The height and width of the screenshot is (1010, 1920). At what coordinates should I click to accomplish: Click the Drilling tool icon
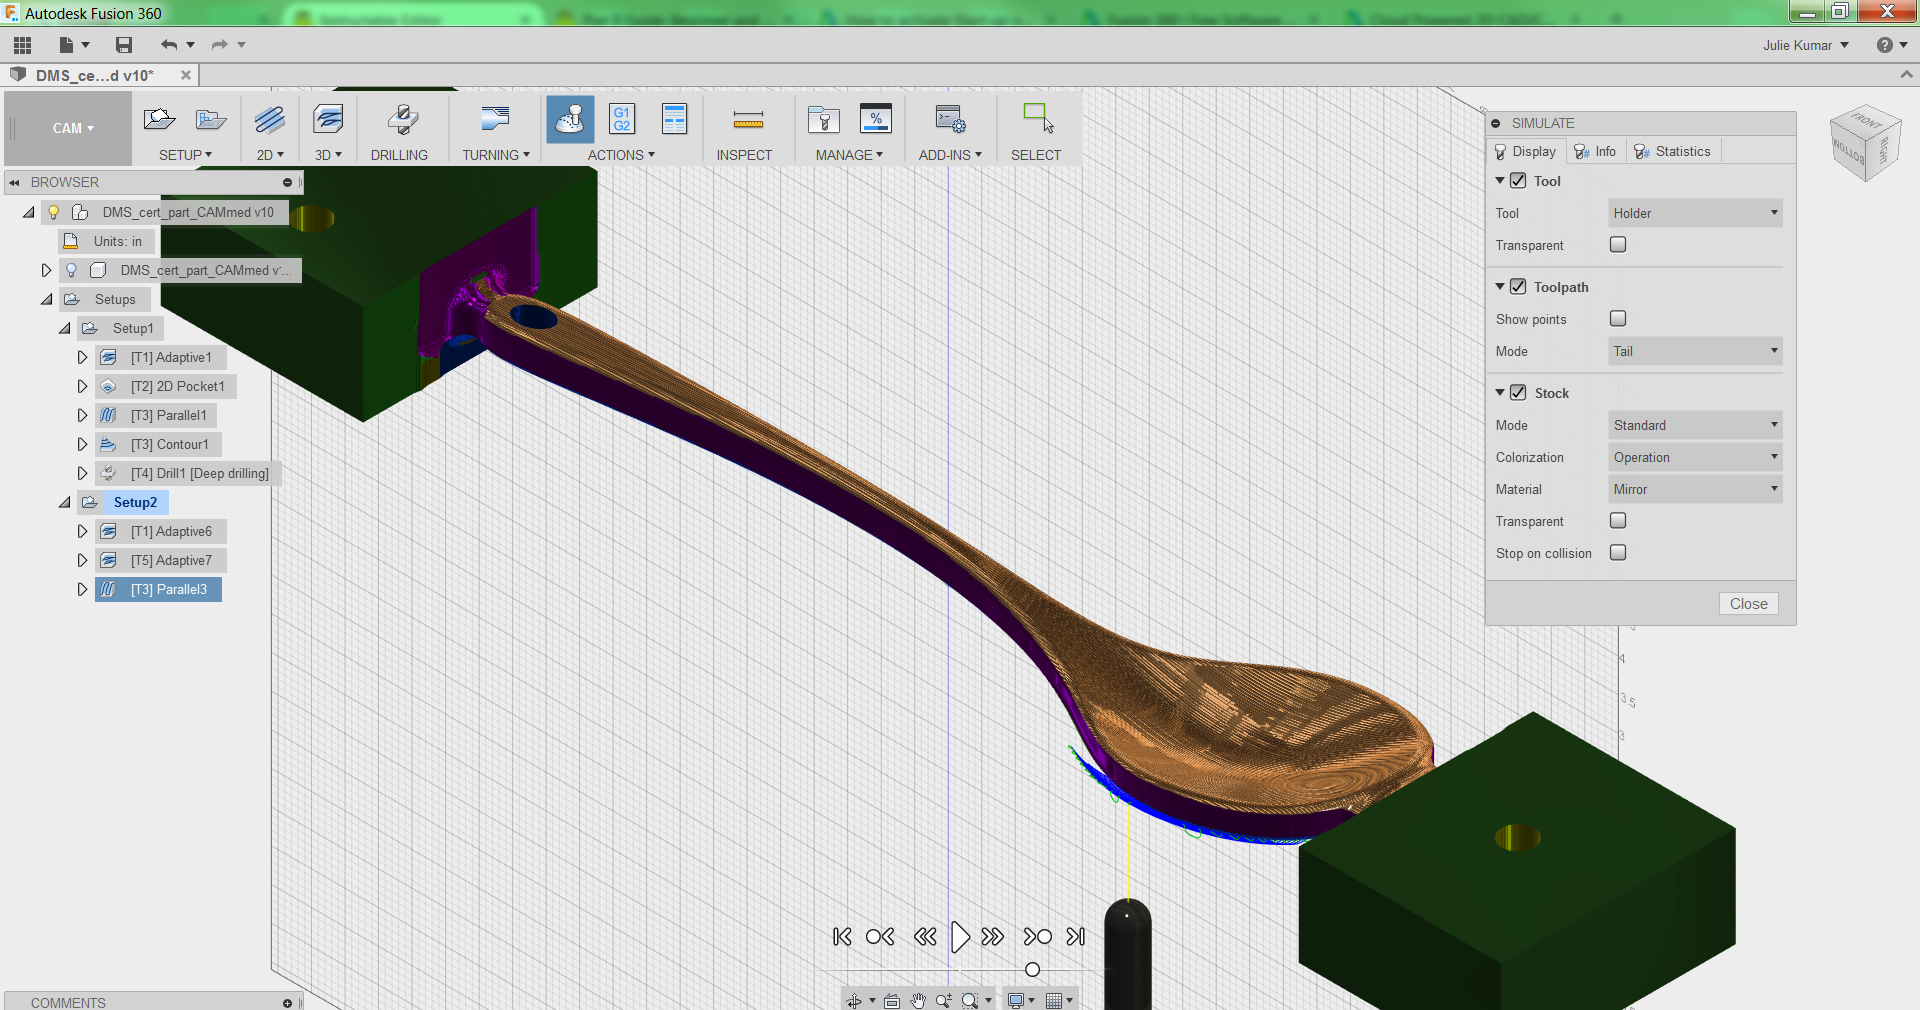pos(403,120)
